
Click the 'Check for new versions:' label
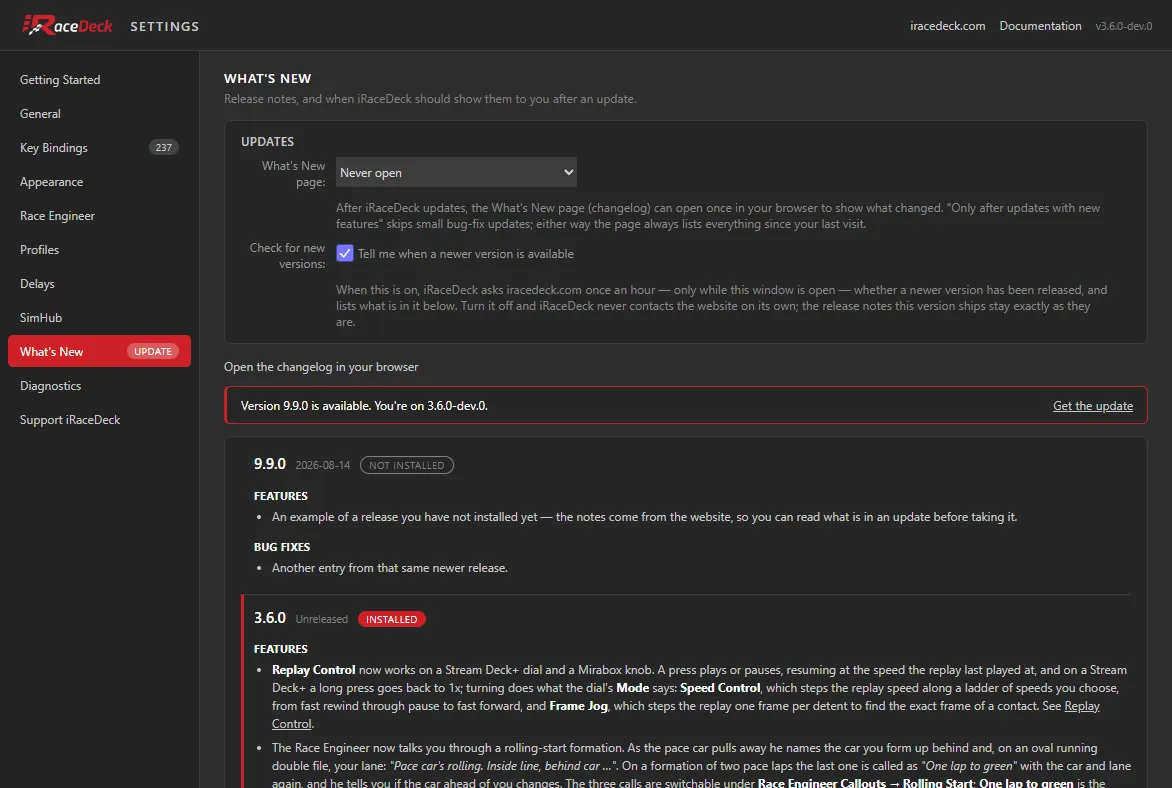pyautogui.click(x=288, y=256)
